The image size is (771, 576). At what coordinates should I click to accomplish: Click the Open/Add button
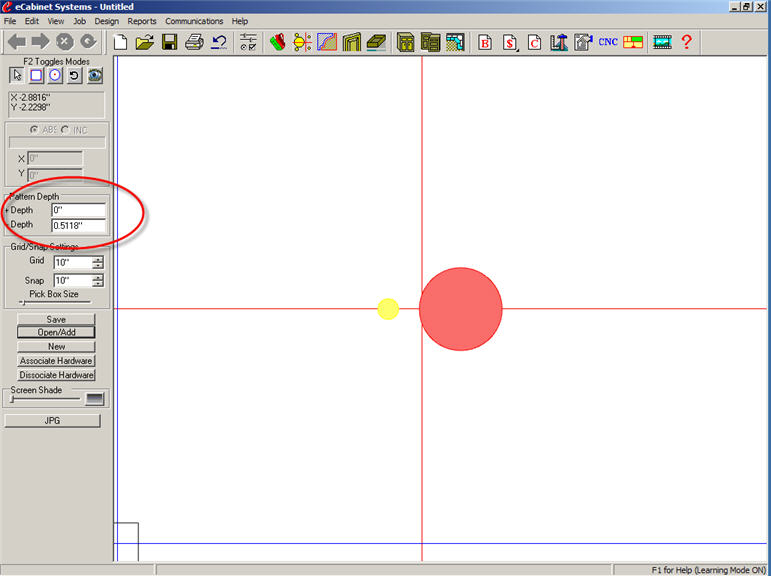(x=56, y=332)
